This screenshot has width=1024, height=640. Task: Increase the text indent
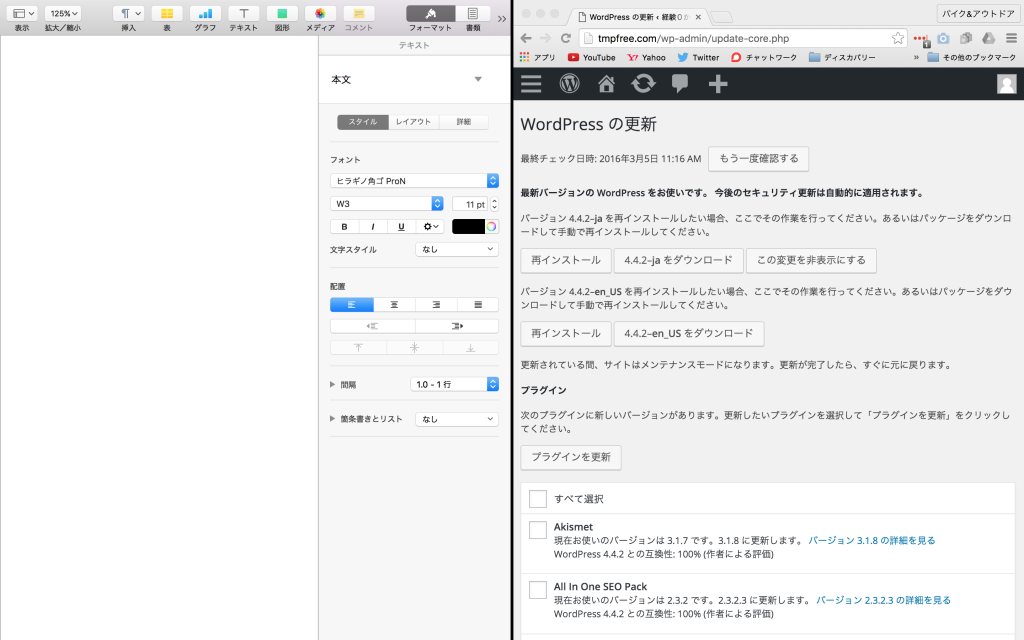tap(457, 326)
